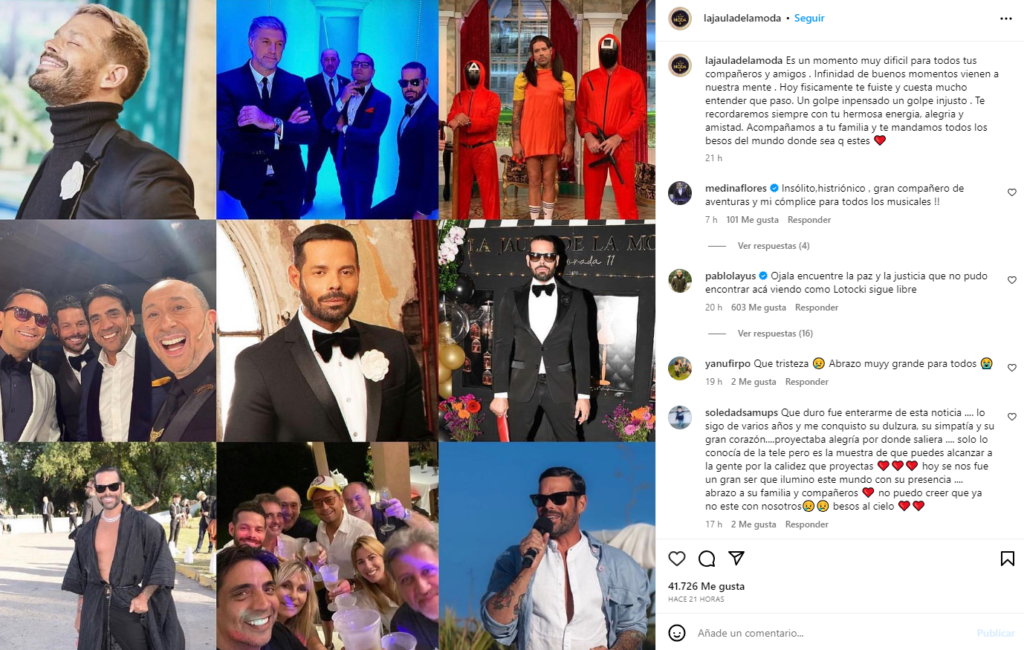The image size is (1024, 650).
Task: Like the soledadsamups comment
Action: [1012, 417]
